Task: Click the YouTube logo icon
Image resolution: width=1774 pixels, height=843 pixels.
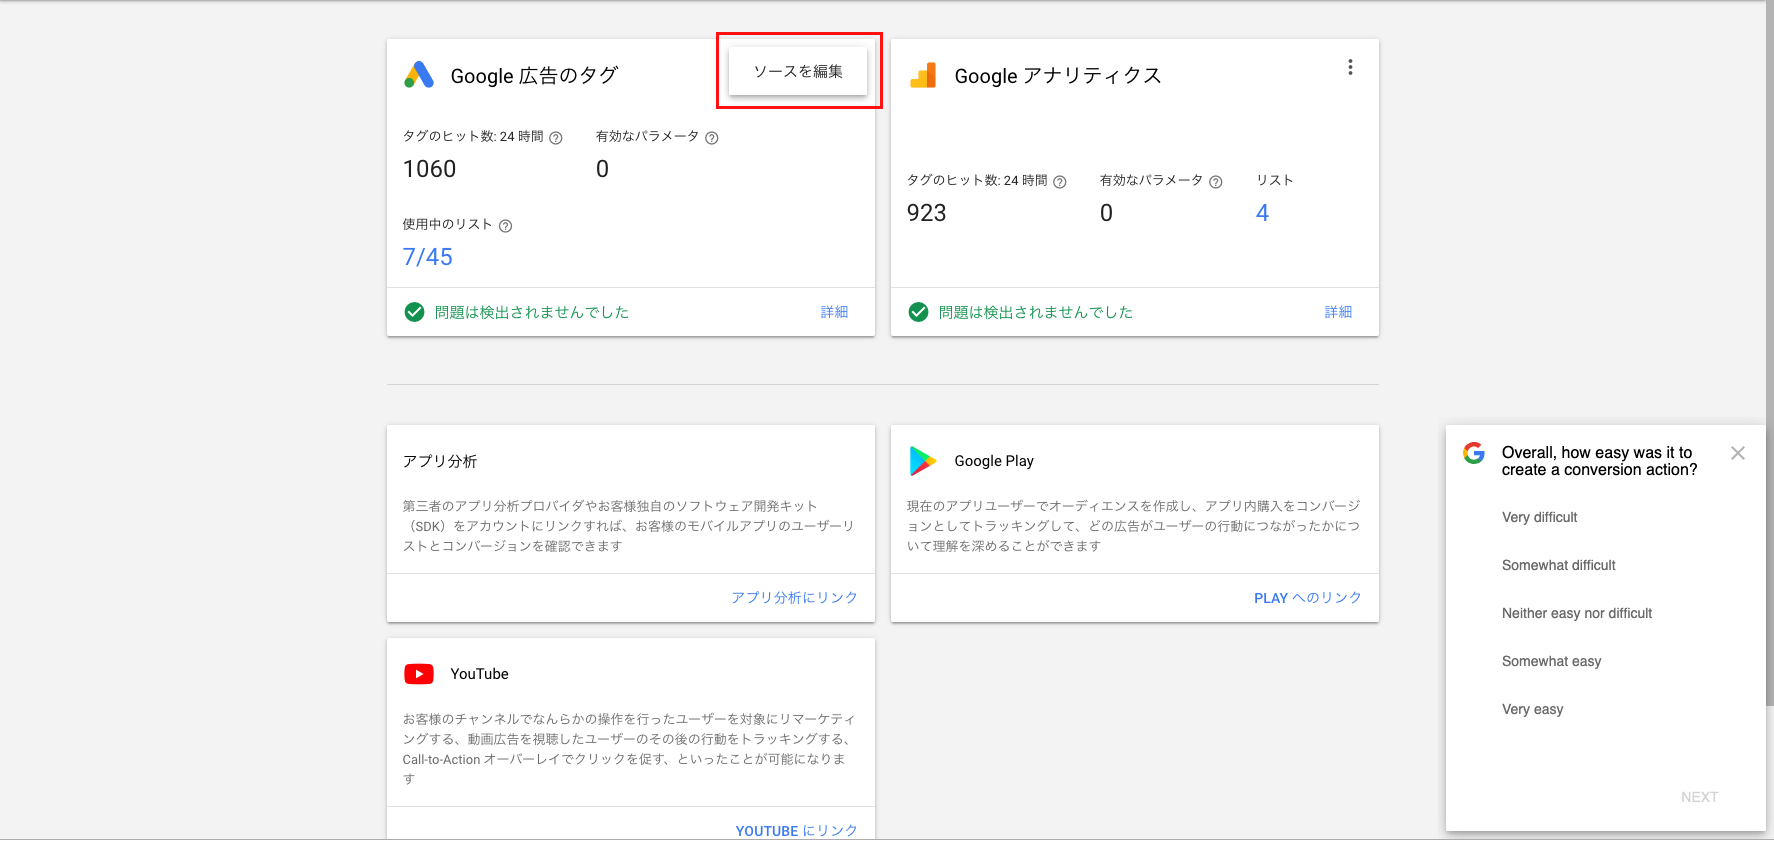Action: [x=419, y=674]
